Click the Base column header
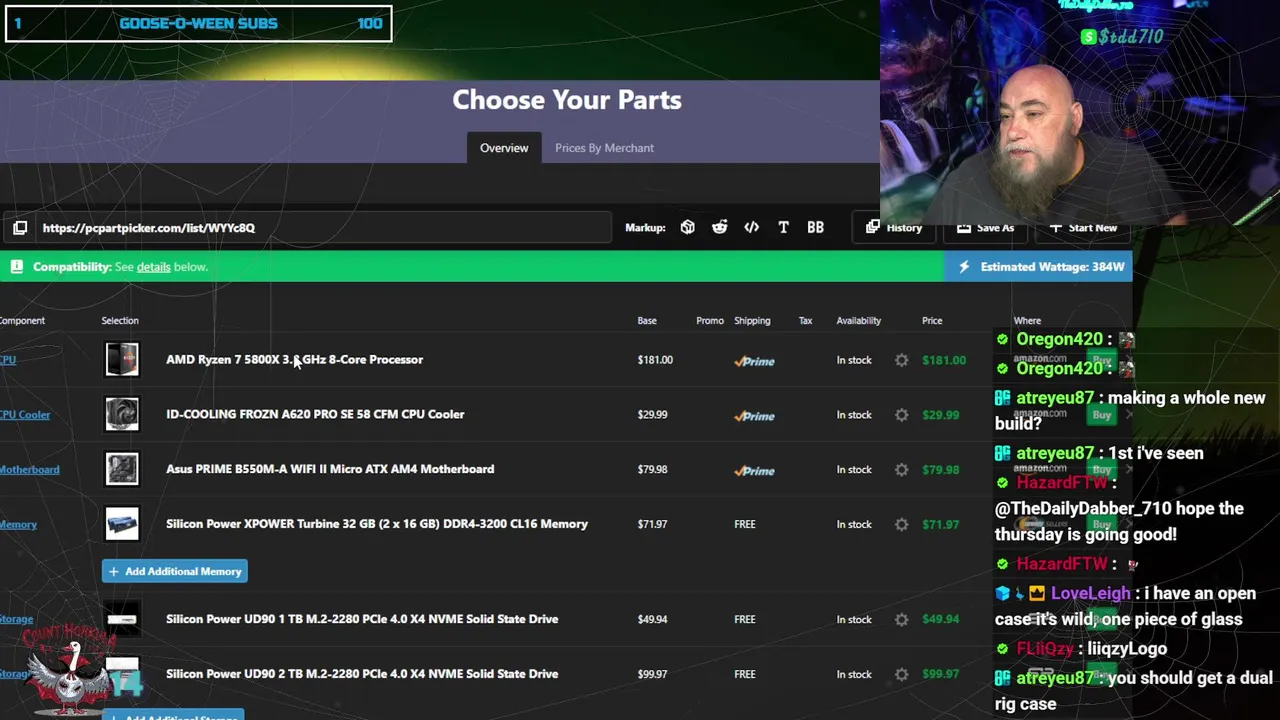Viewport: 1280px width, 720px height. (x=647, y=321)
